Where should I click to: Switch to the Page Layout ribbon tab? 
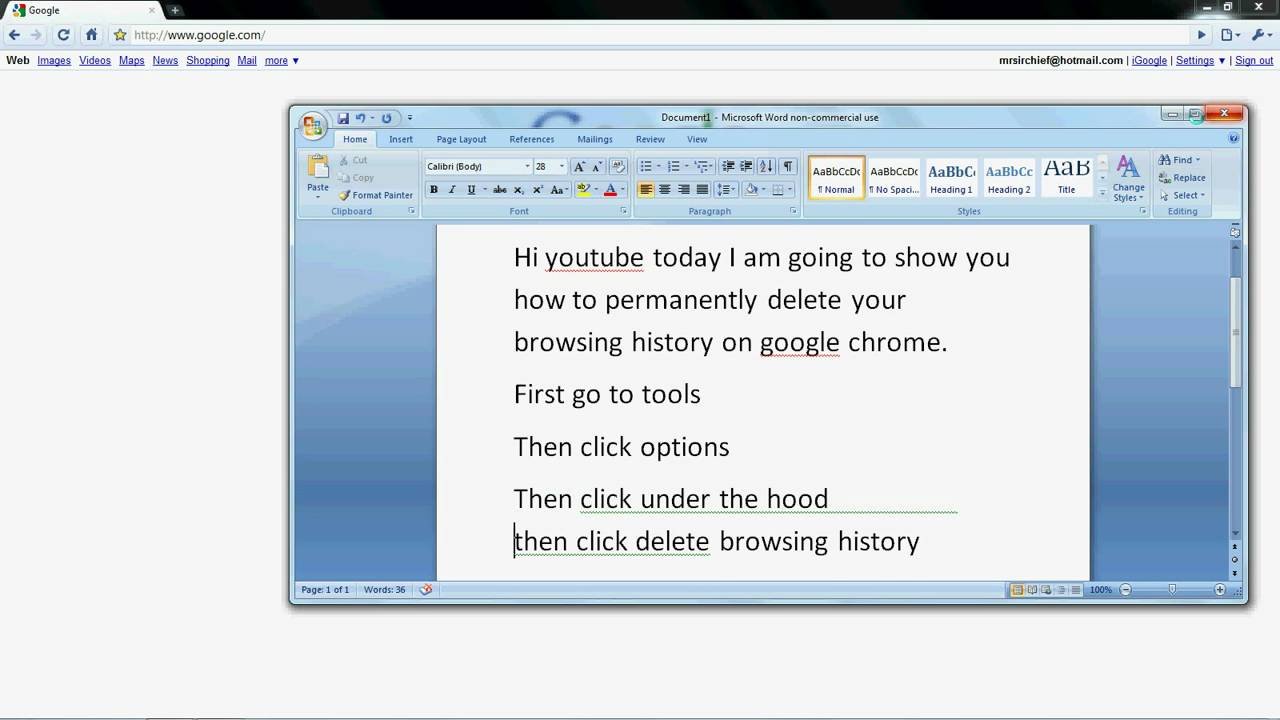click(460, 139)
